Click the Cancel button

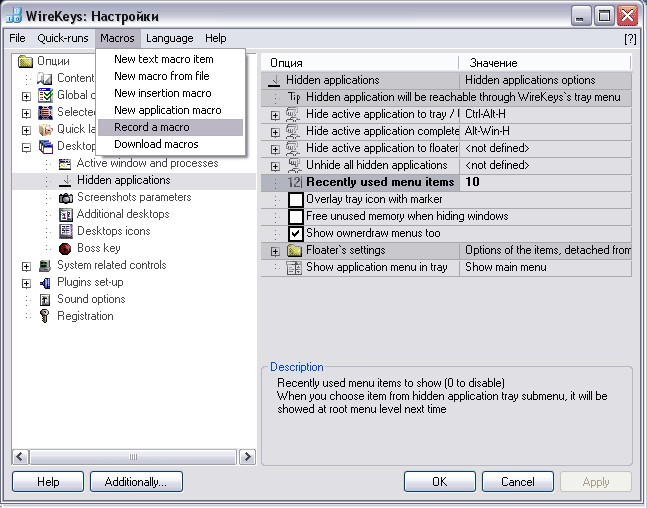tap(518, 482)
